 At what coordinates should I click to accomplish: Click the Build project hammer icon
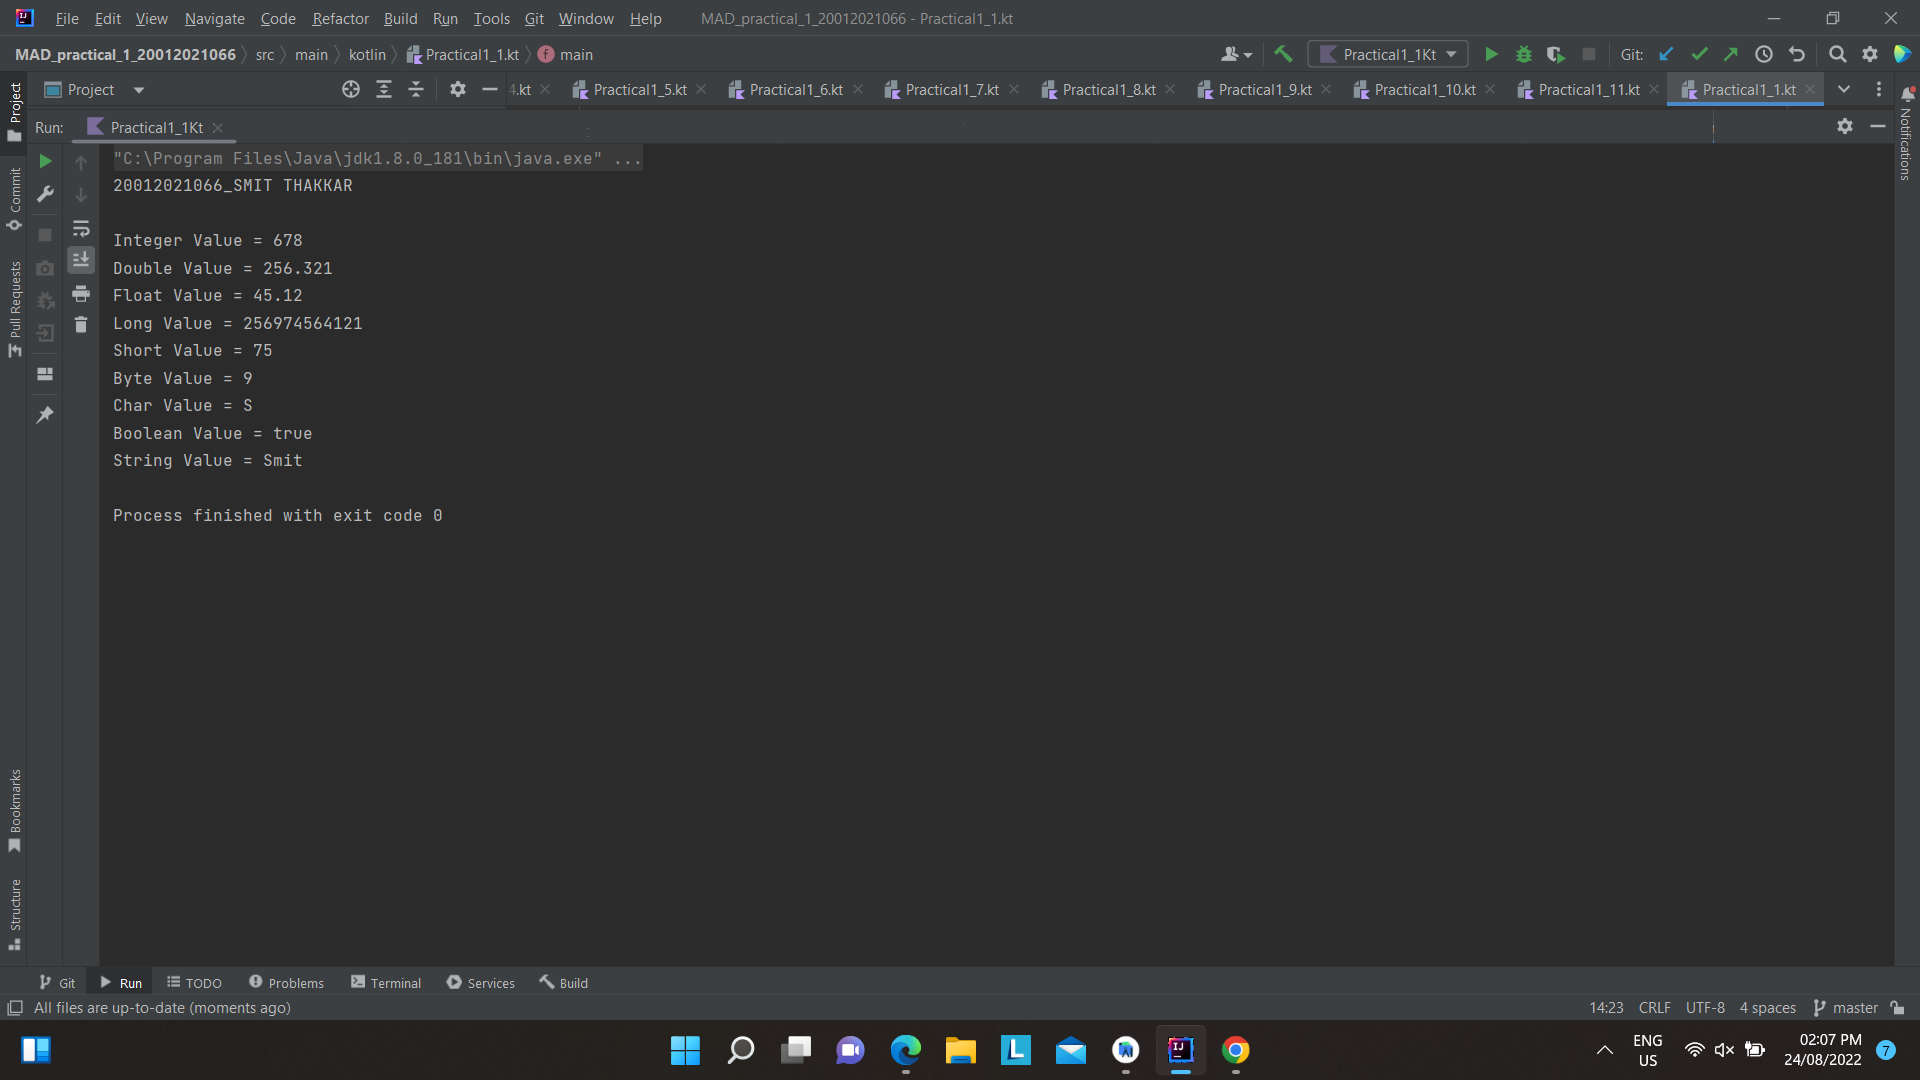coord(1284,55)
